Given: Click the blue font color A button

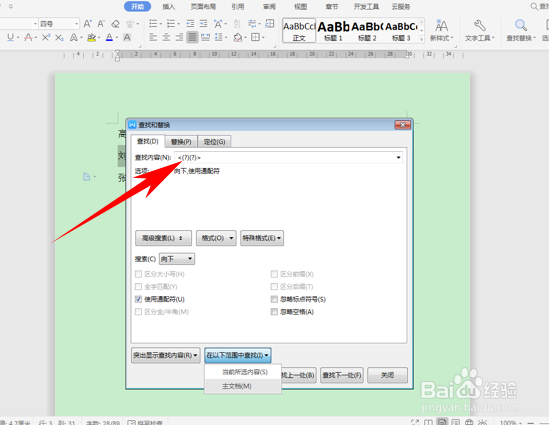Looking at the screenshot, I should (x=109, y=37).
